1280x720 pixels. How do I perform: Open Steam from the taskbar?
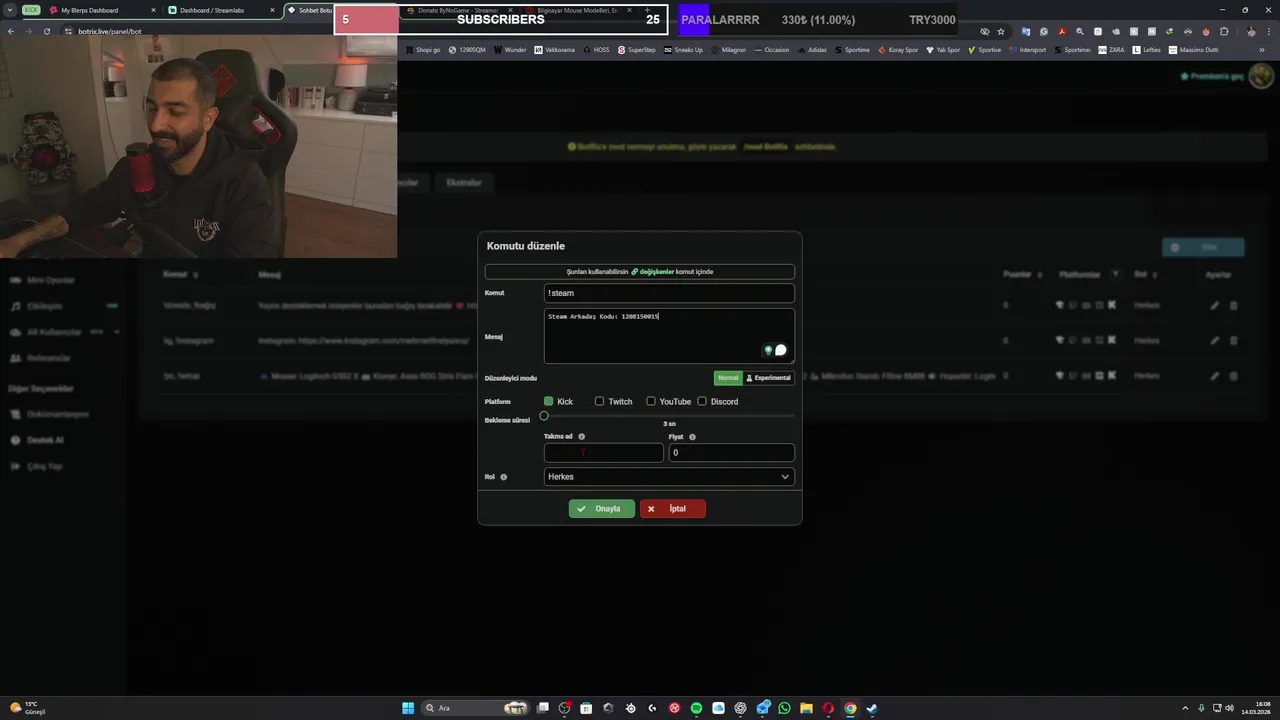pos(872,708)
